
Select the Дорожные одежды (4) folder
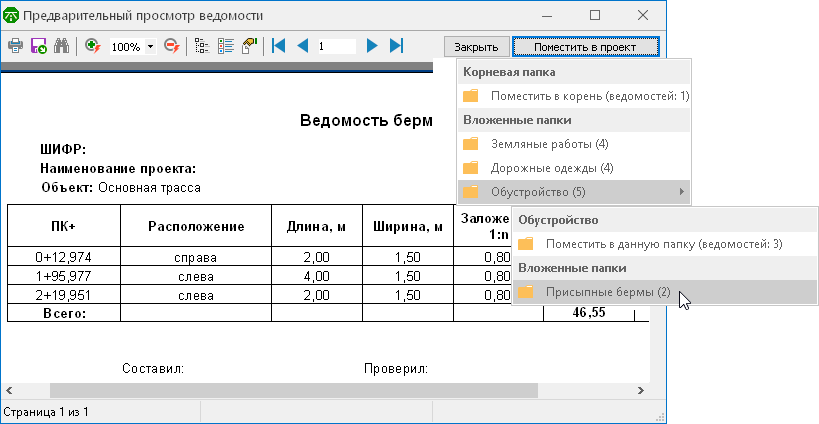click(x=574, y=168)
